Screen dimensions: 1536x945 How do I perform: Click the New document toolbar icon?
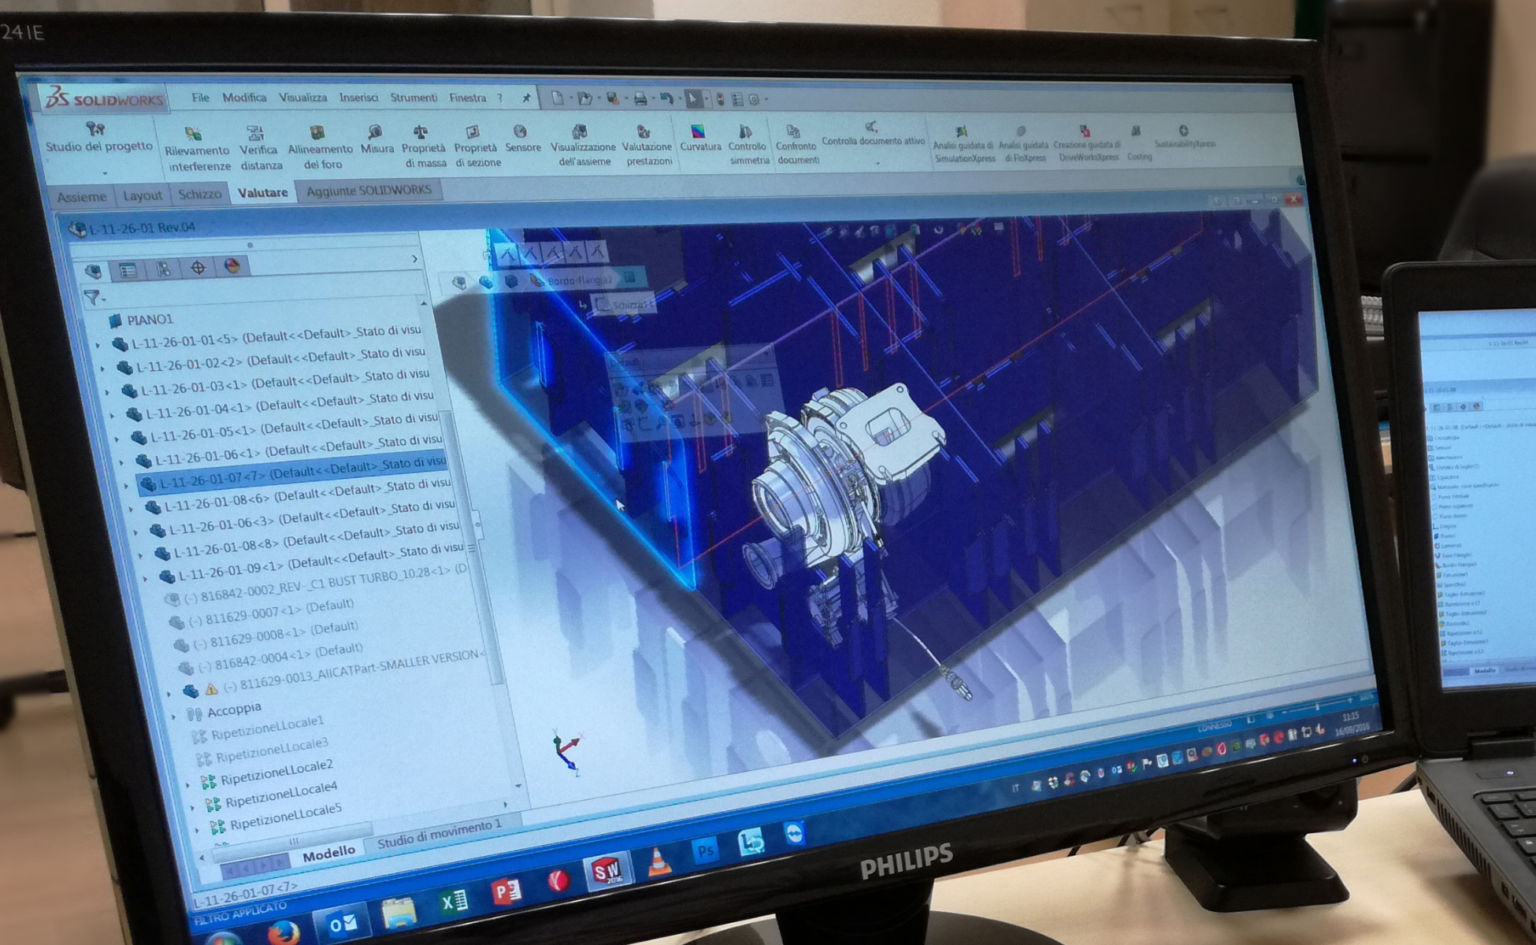pos(557,98)
